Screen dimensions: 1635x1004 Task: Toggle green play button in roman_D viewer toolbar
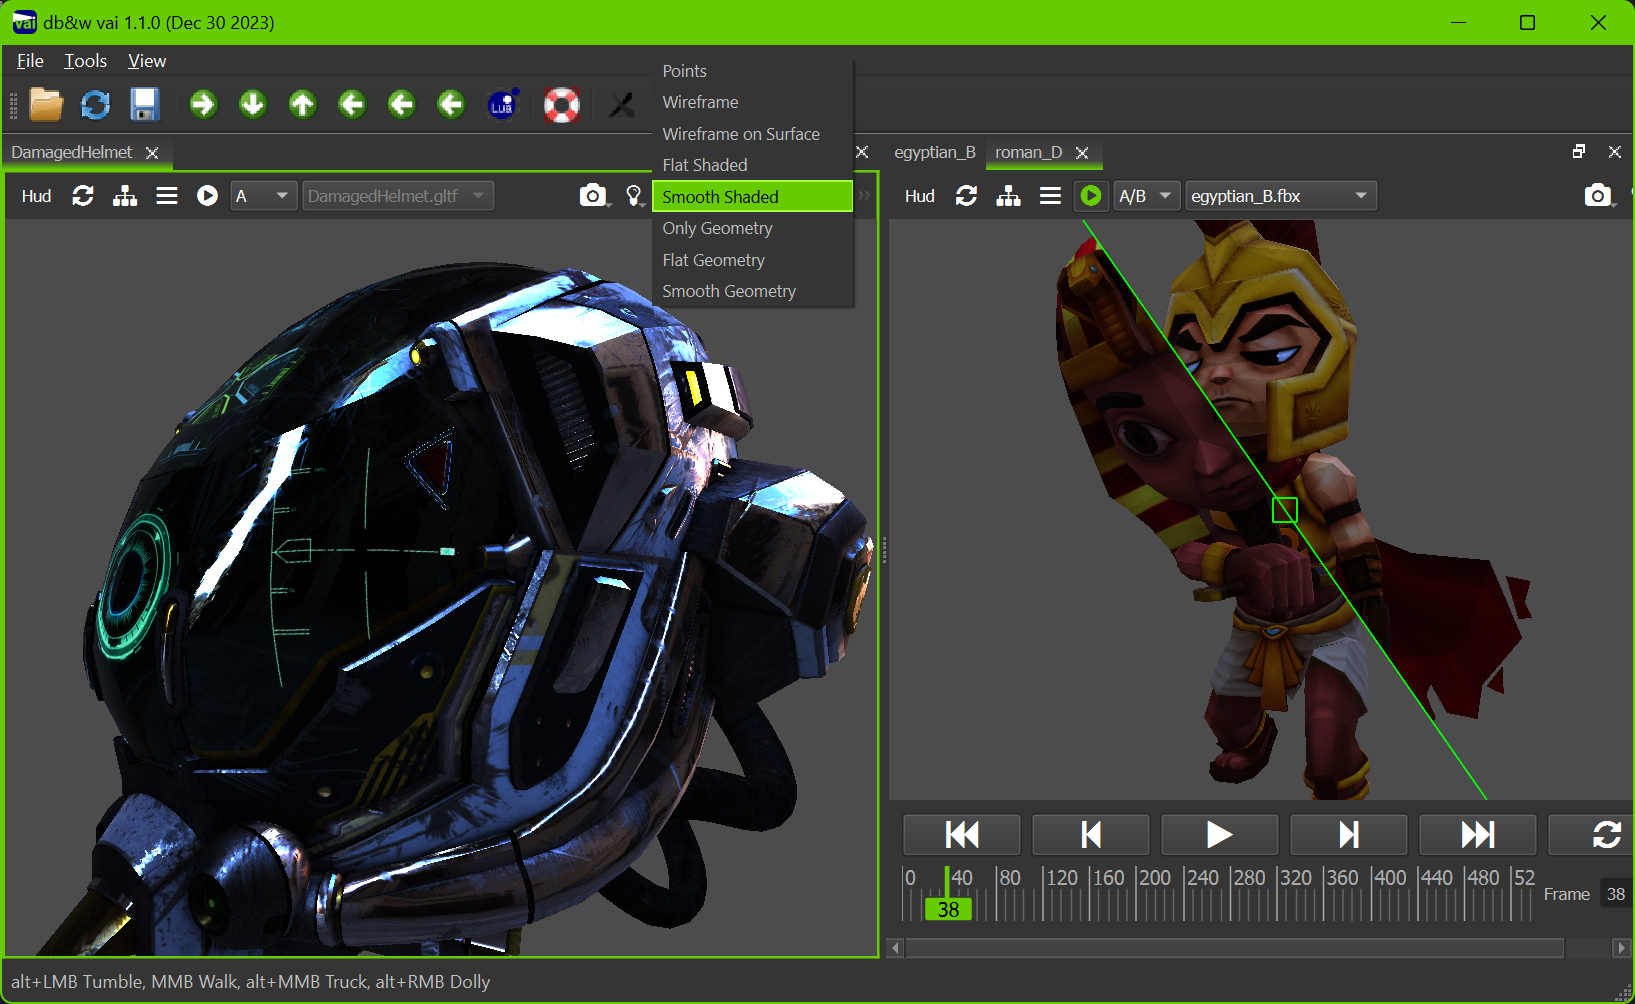1091,196
